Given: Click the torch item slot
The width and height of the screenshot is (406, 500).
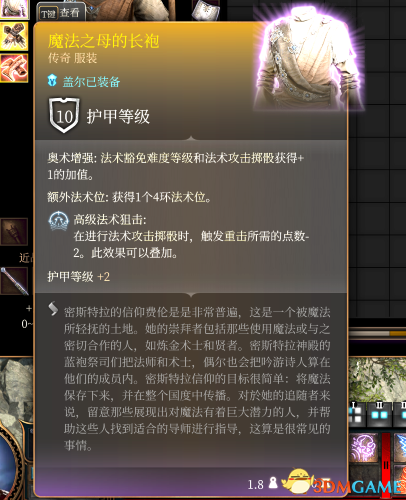Looking at the screenshot, I should click(14, 232).
